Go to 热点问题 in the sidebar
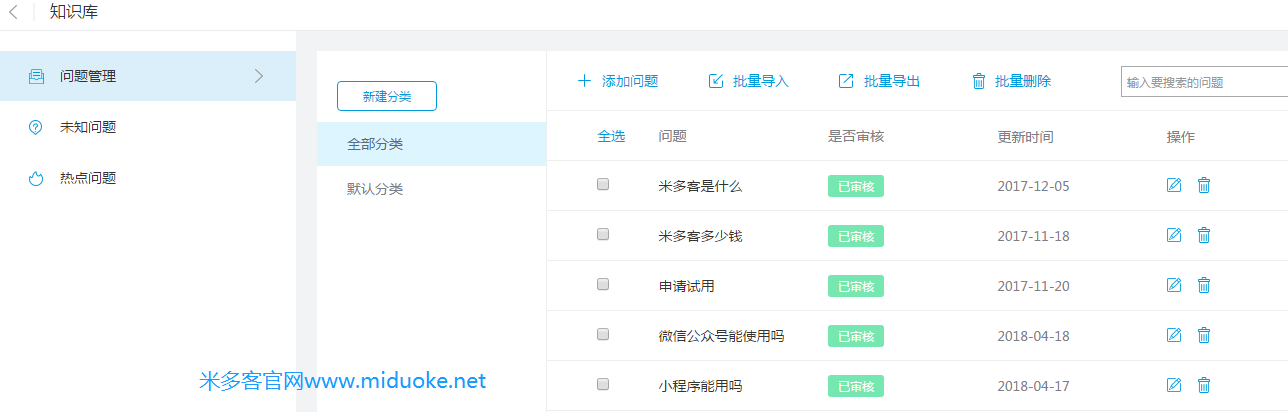Viewport: 1288px width, 412px height. point(88,178)
